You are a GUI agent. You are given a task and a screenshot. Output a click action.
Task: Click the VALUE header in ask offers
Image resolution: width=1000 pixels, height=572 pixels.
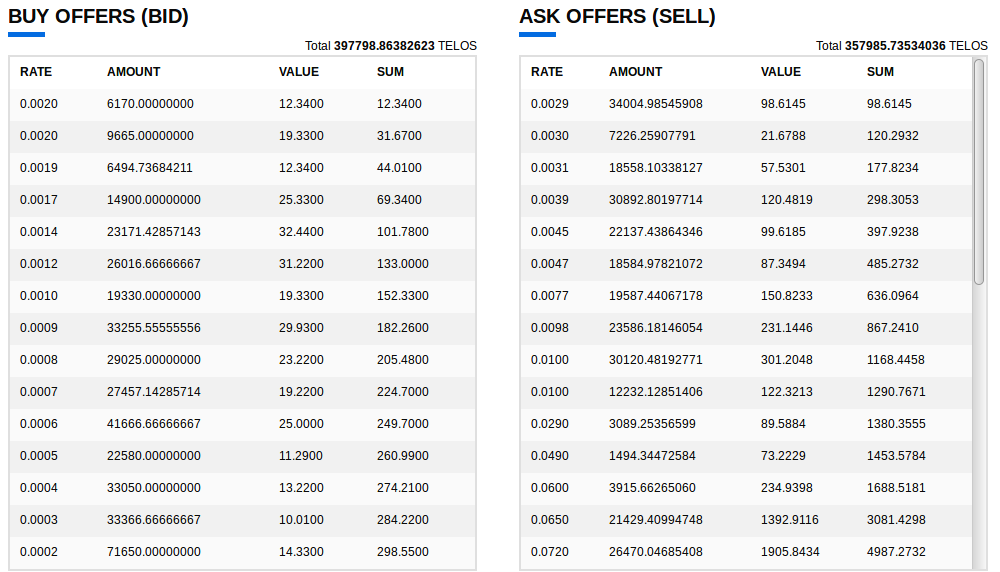pos(781,72)
